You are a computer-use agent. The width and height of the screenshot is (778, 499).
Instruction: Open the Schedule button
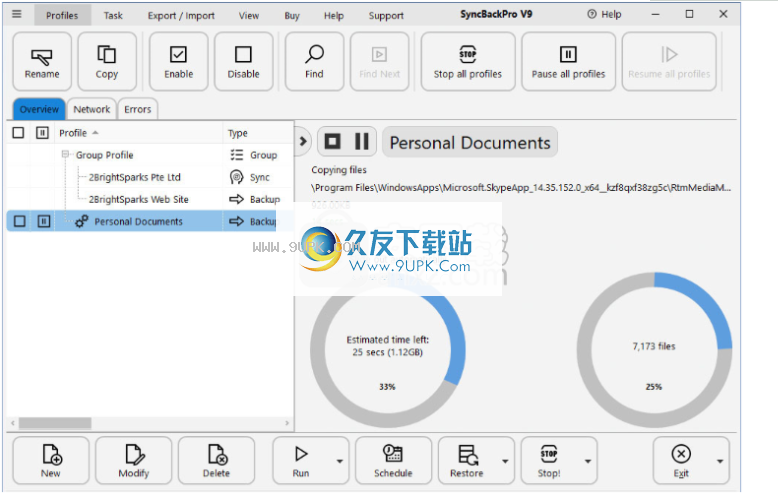[x=393, y=460]
